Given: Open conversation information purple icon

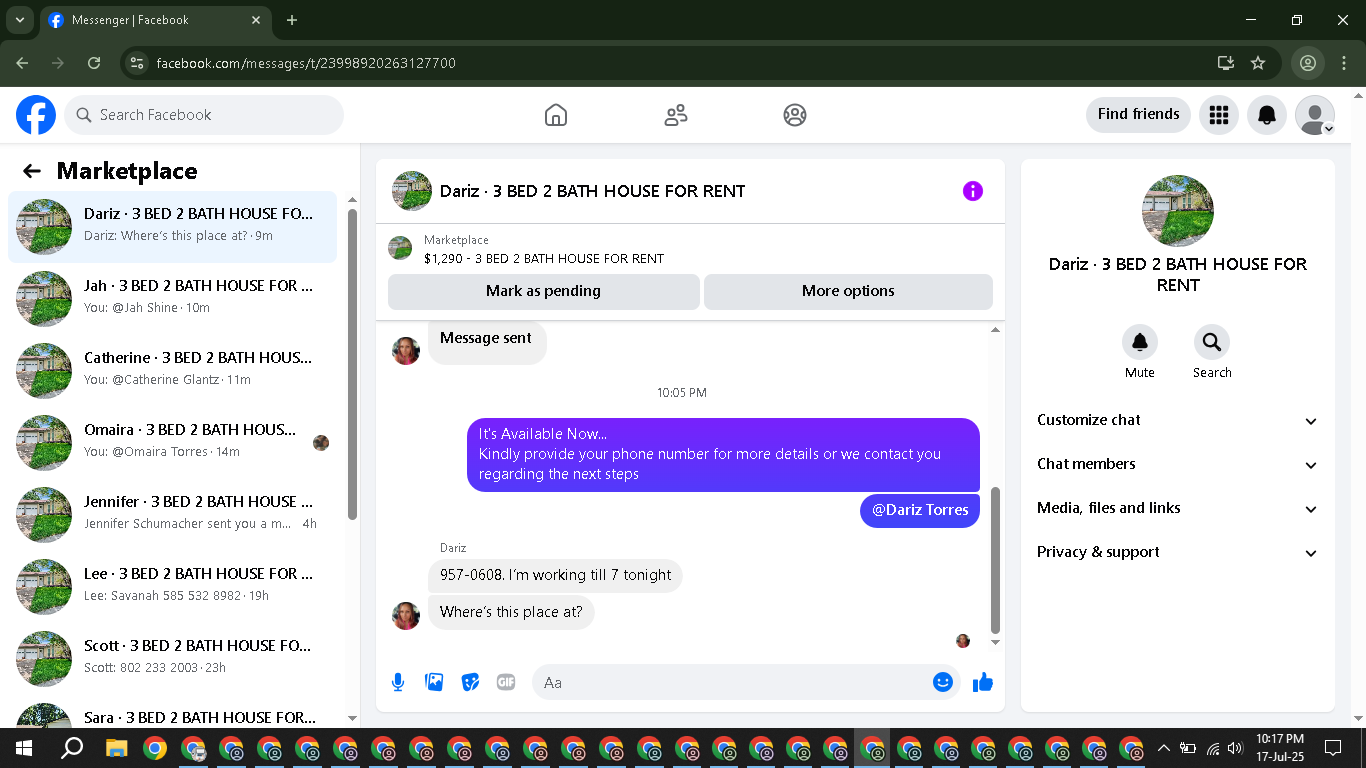Looking at the screenshot, I should (x=973, y=191).
